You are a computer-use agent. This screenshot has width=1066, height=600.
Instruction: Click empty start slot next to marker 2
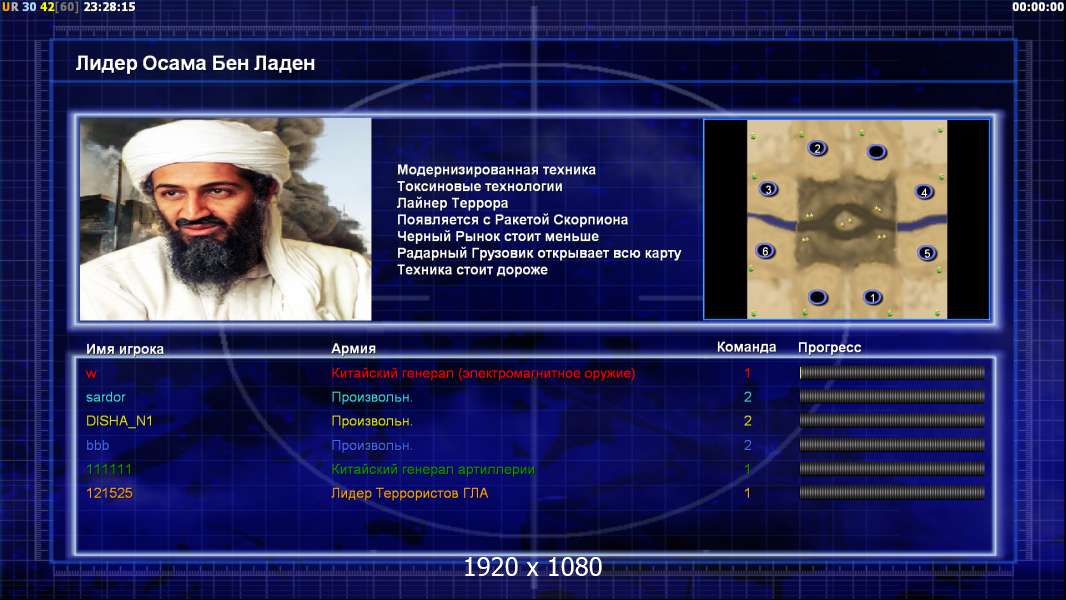tap(876, 152)
